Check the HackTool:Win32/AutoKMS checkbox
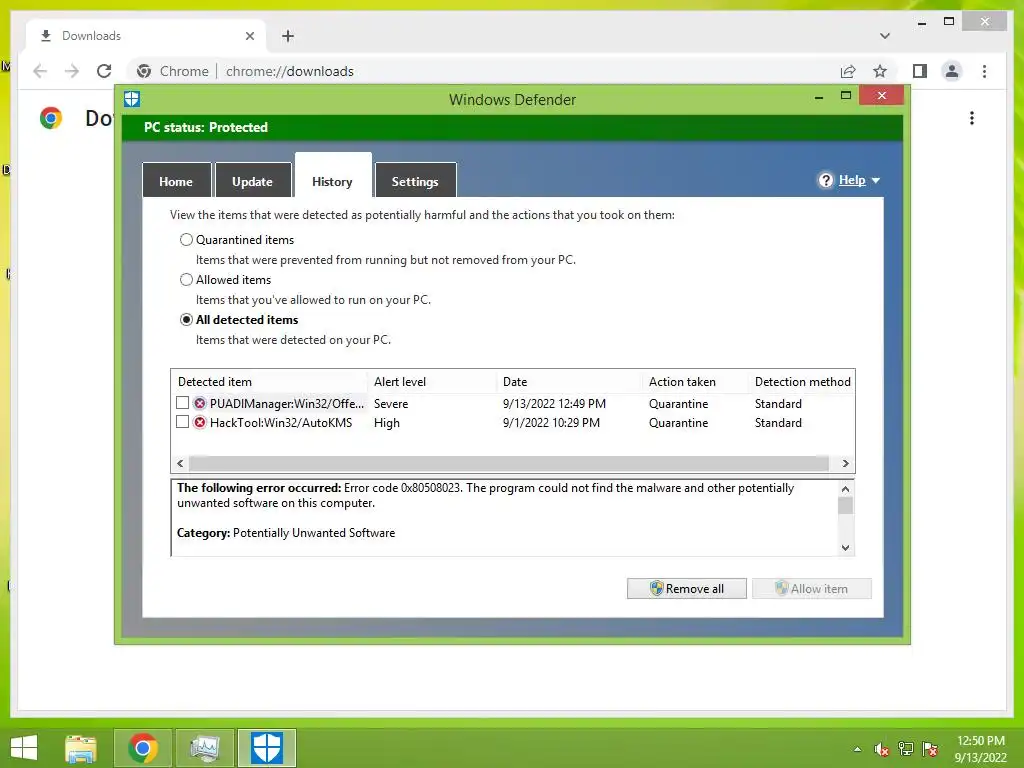 183,422
